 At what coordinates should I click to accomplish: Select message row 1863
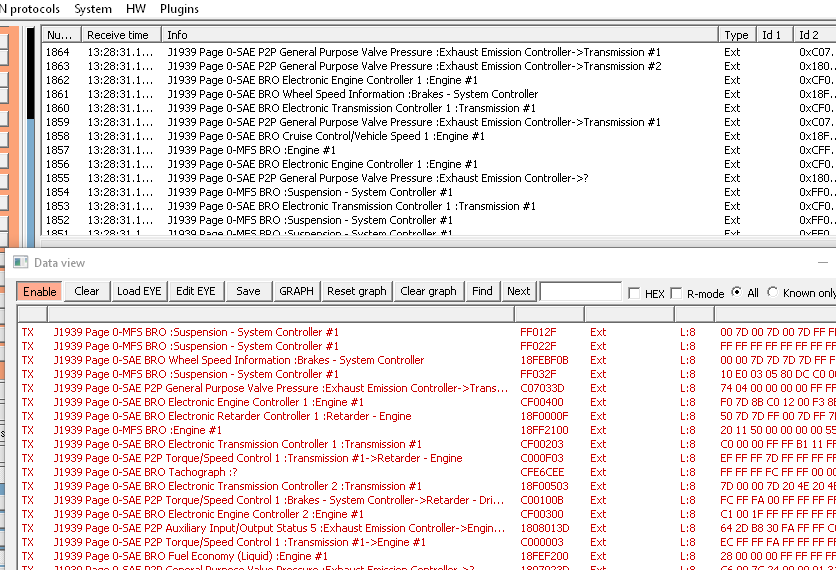[x=439, y=66]
